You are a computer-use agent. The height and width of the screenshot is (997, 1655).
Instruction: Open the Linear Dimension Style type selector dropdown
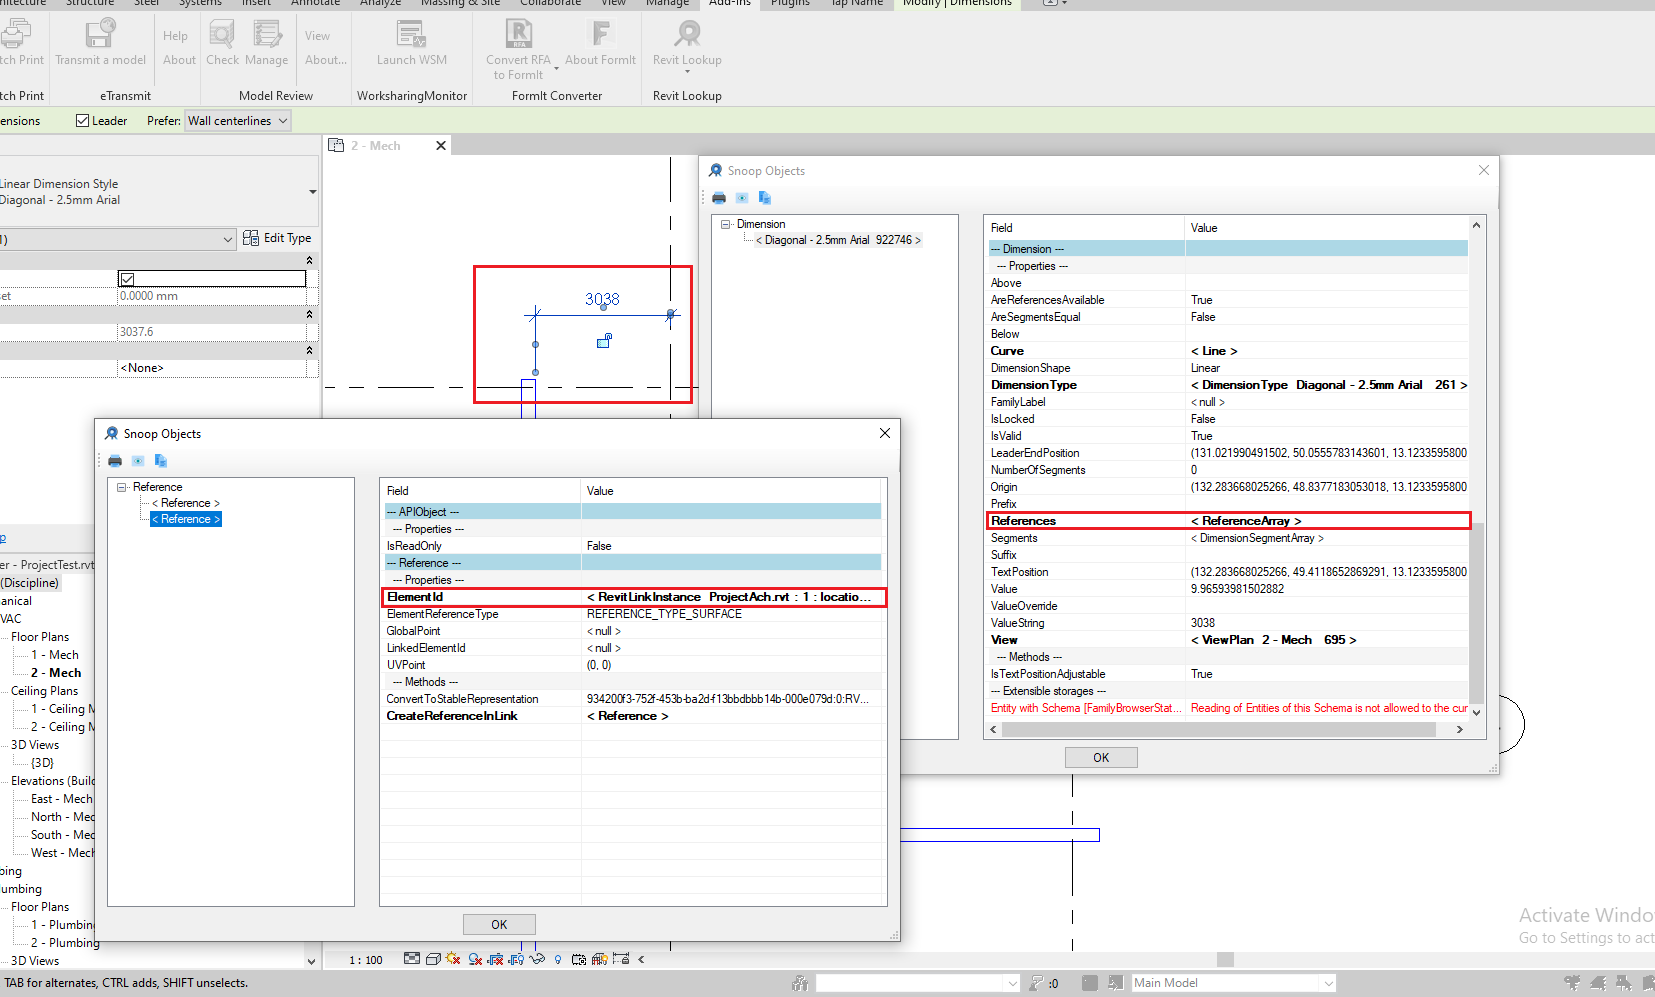pos(313,192)
